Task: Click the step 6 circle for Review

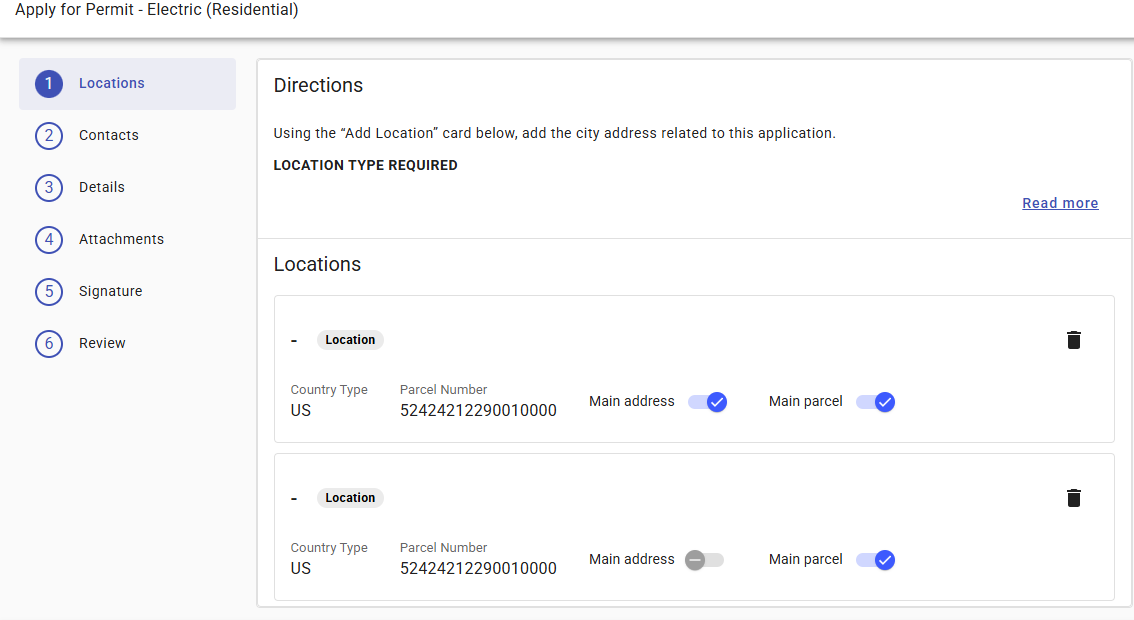Action: point(49,343)
